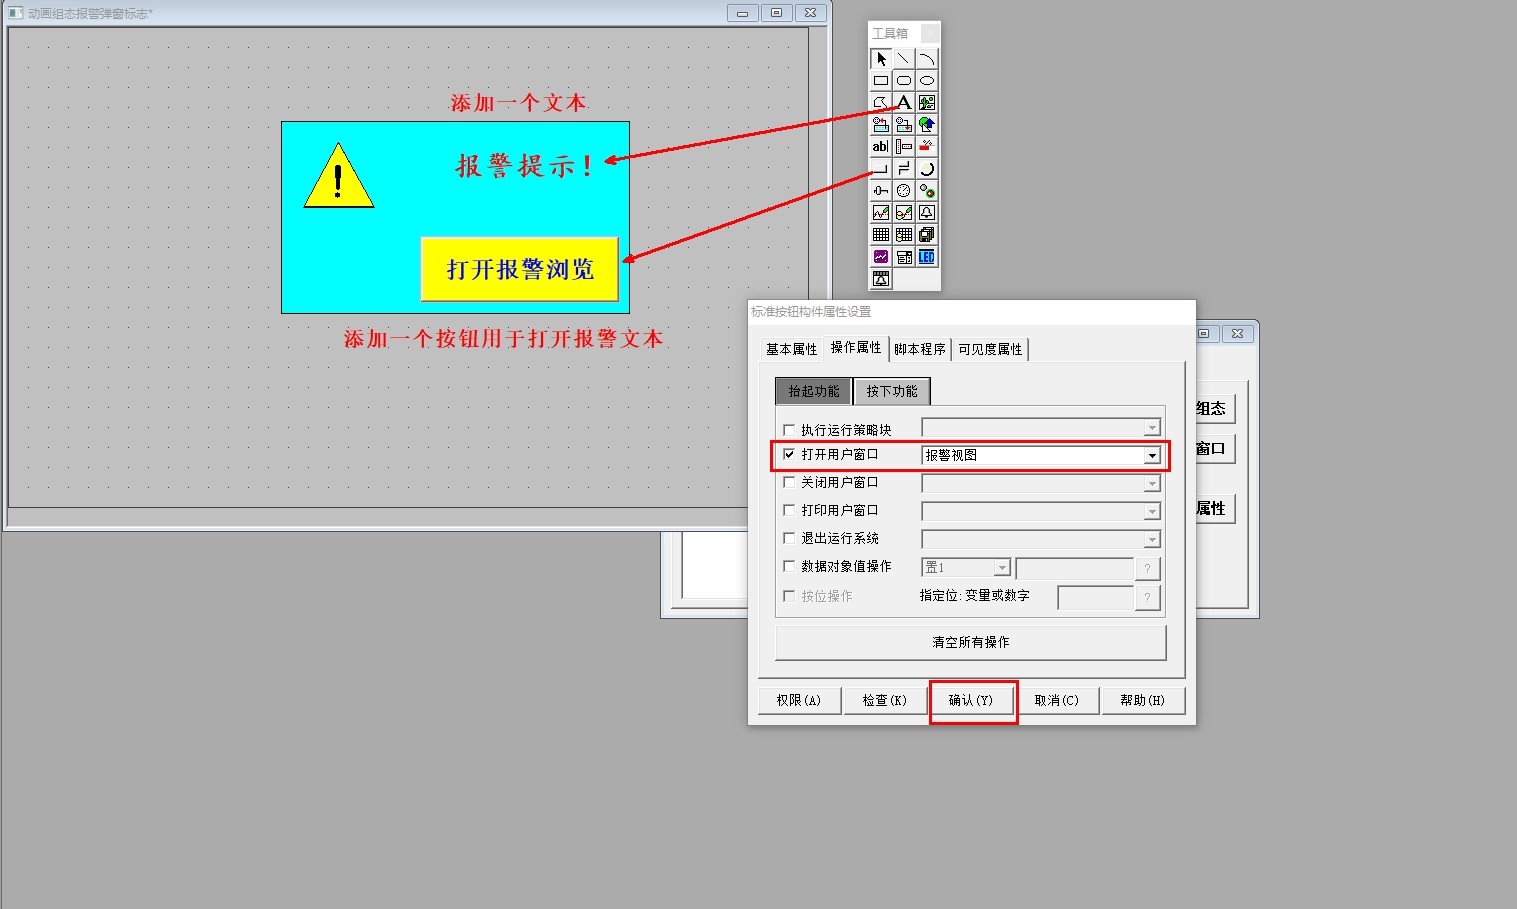
Task: Pick the clock/gauge component icon
Action: pos(903,190)
